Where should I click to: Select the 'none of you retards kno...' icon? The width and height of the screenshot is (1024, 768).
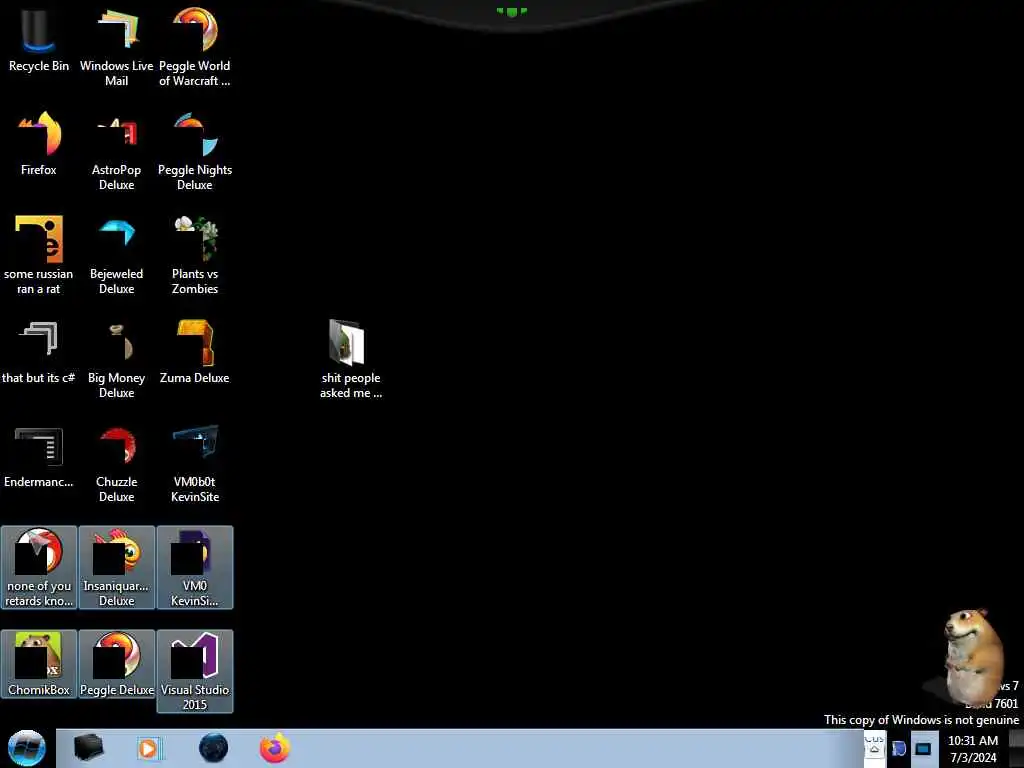coord(39,567)
